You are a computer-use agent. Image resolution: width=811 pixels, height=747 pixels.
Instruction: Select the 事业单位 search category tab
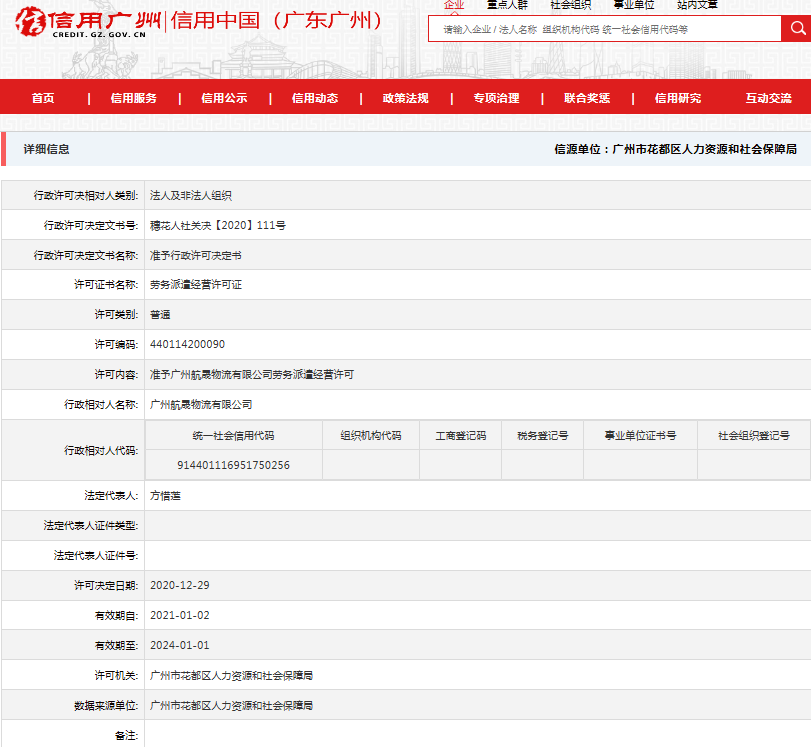634,5
